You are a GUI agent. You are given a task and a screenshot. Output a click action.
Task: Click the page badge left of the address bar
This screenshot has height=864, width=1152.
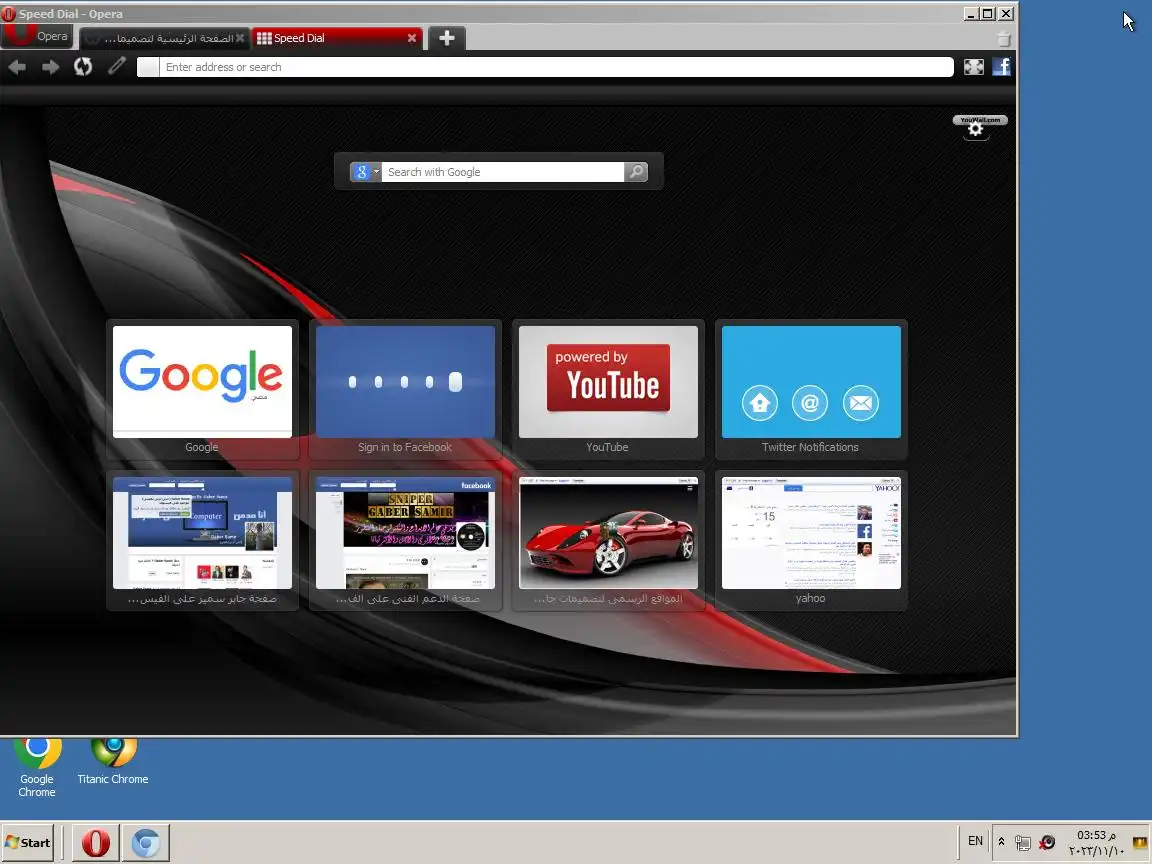(148, 67)
